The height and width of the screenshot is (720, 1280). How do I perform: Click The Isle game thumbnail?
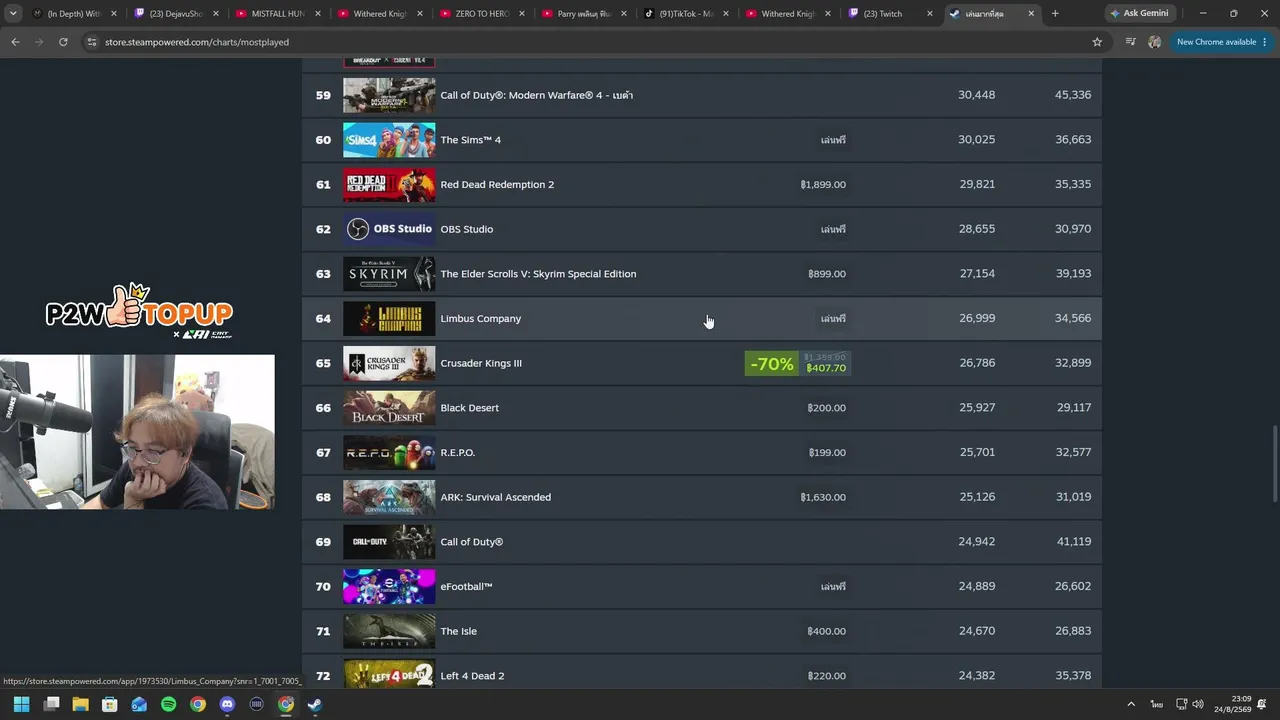[389, 632]
